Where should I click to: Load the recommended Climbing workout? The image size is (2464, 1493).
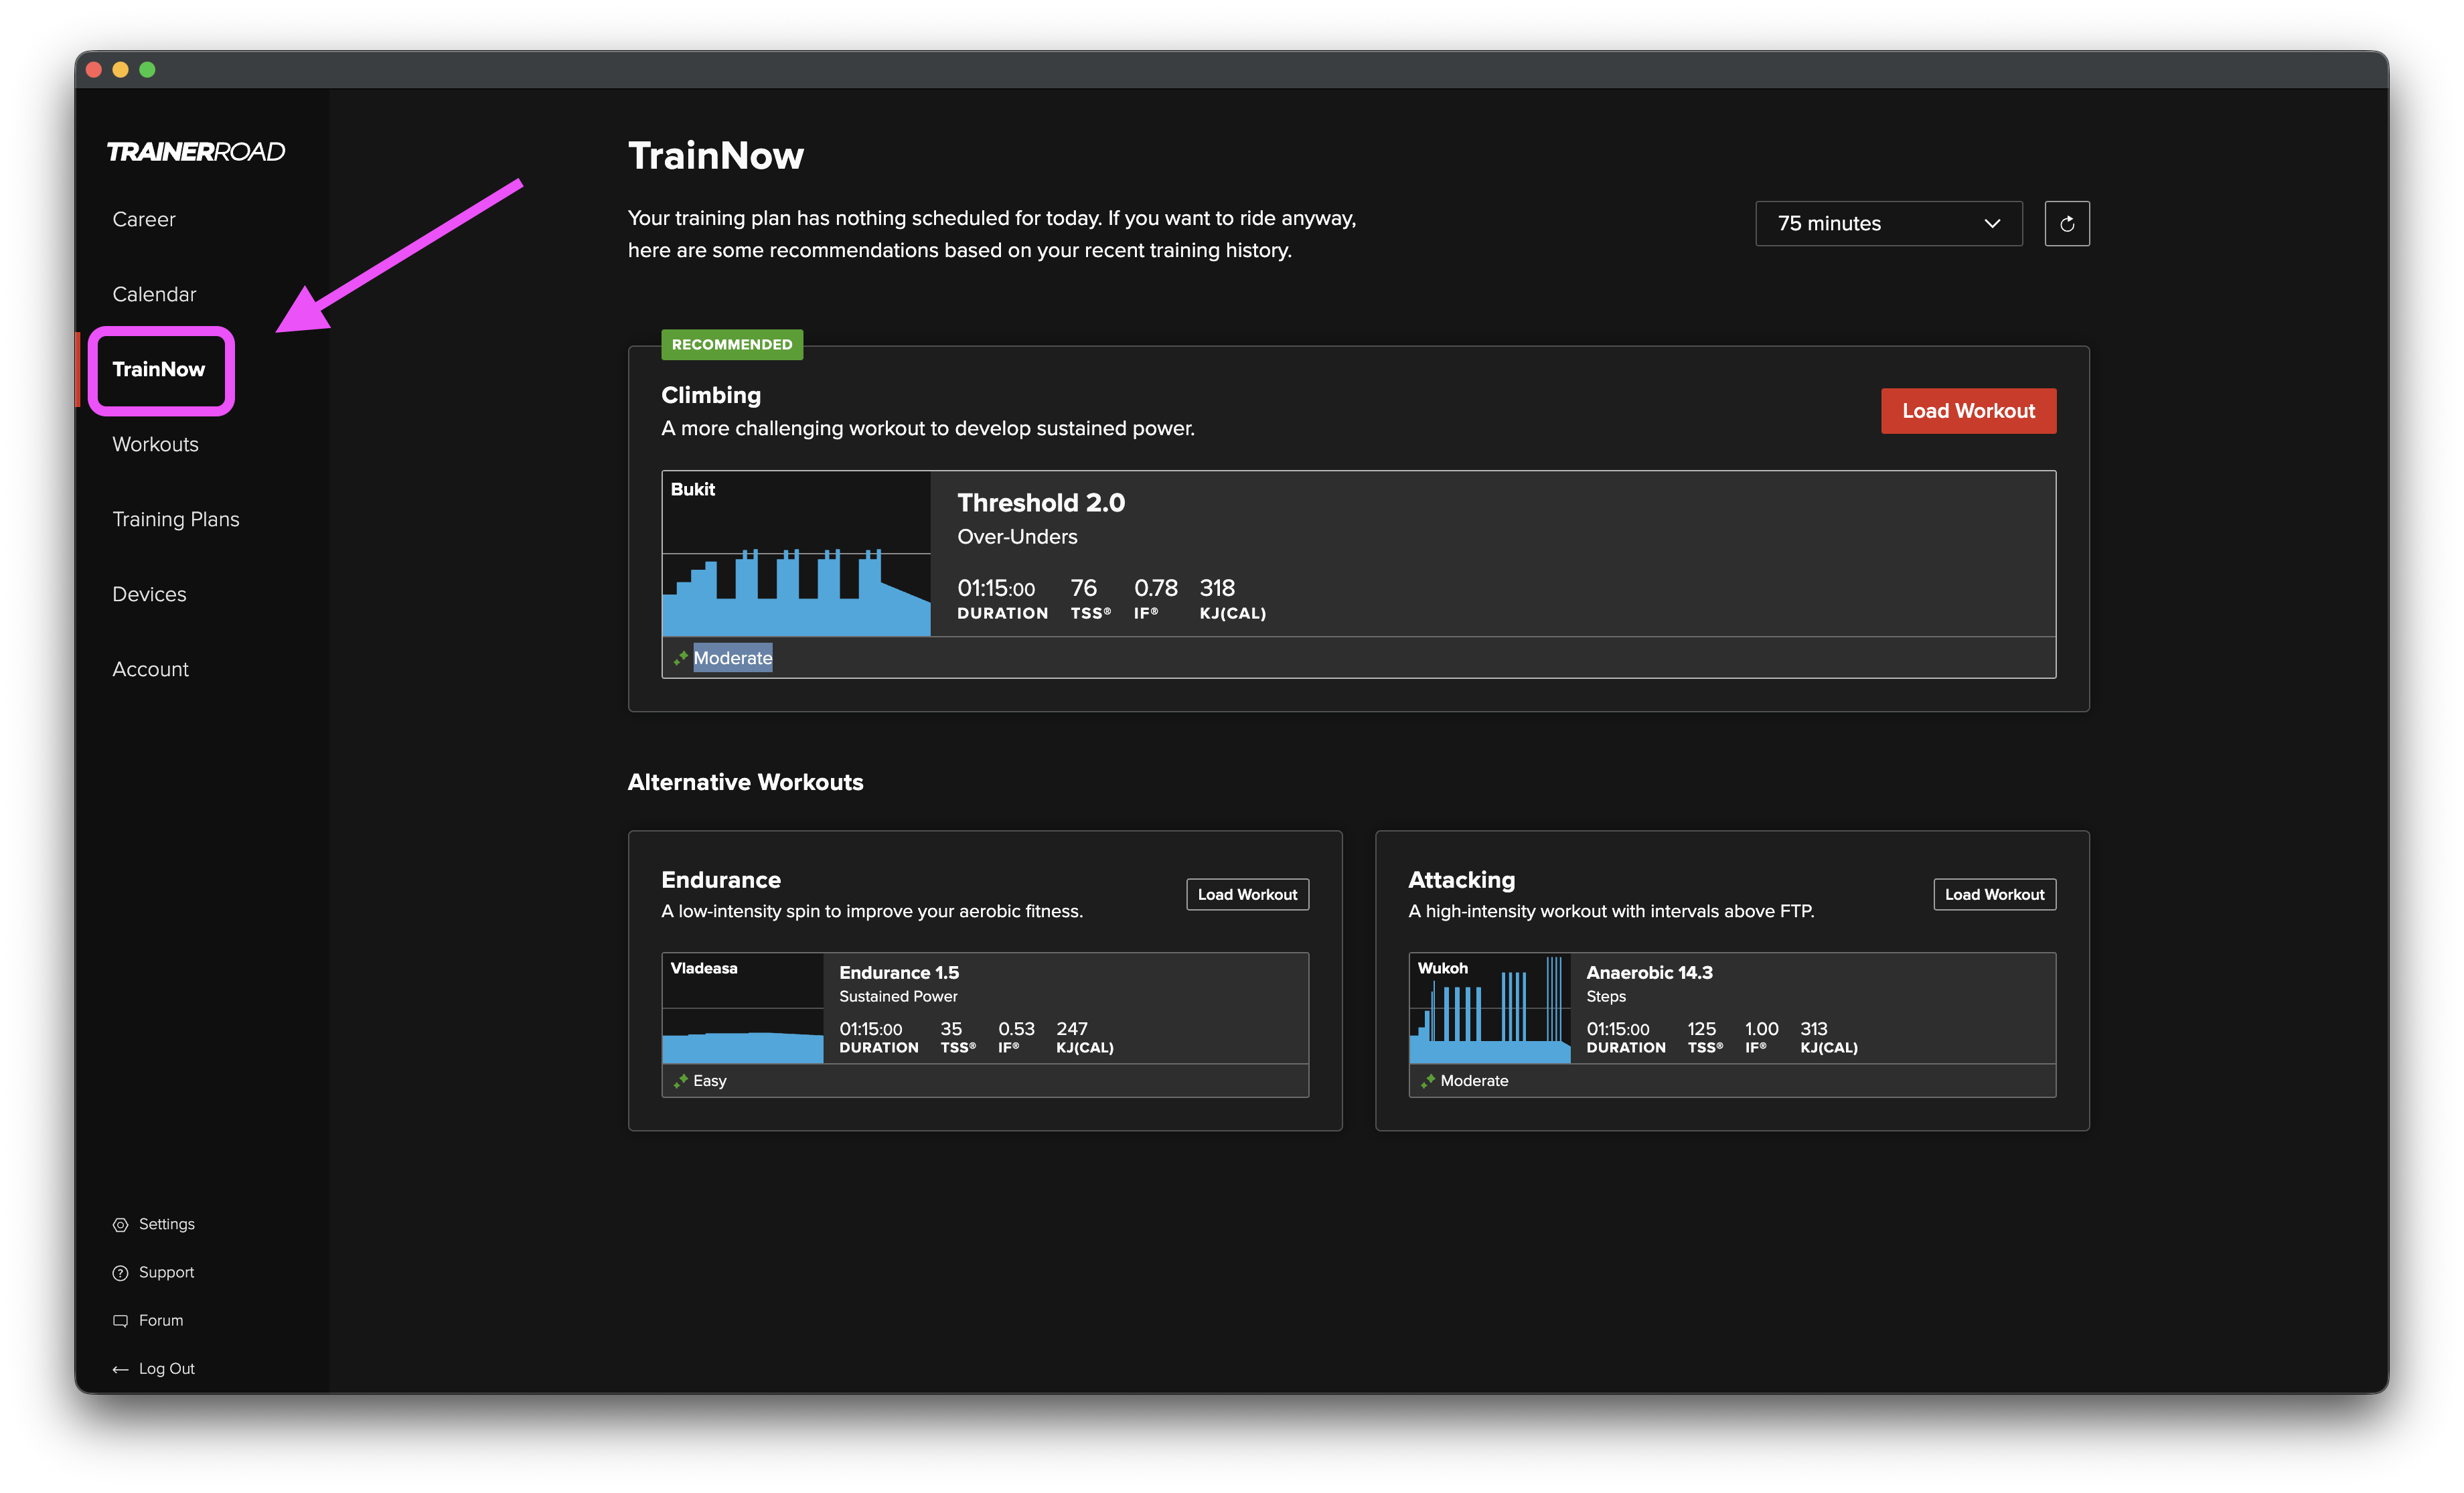click(1968, 411)
